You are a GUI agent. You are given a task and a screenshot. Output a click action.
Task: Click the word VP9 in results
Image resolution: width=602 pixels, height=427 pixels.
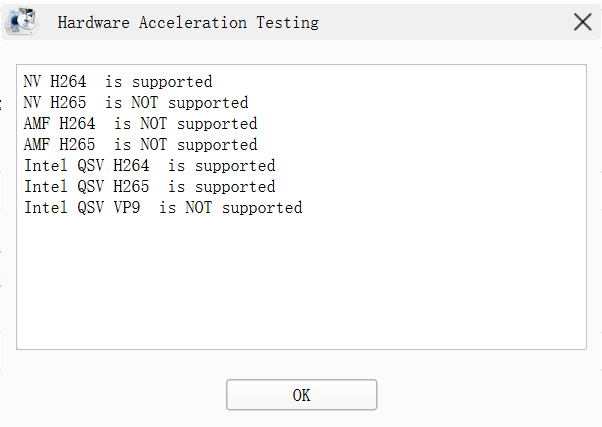pos(127,208)
